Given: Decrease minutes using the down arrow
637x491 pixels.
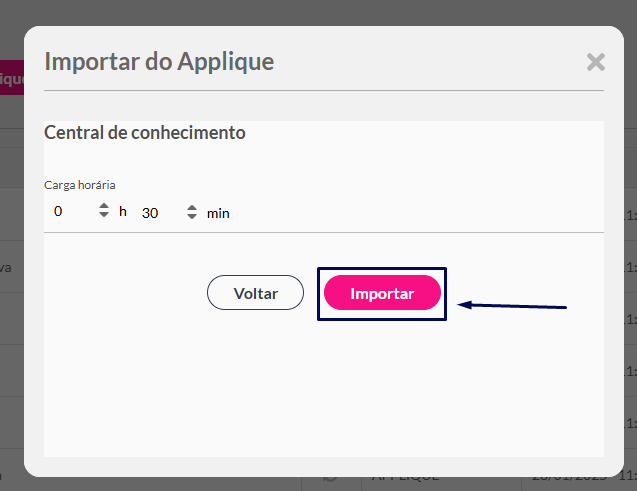Looking at the screenshot, I should pyautogui.click(x=192, y=216).
